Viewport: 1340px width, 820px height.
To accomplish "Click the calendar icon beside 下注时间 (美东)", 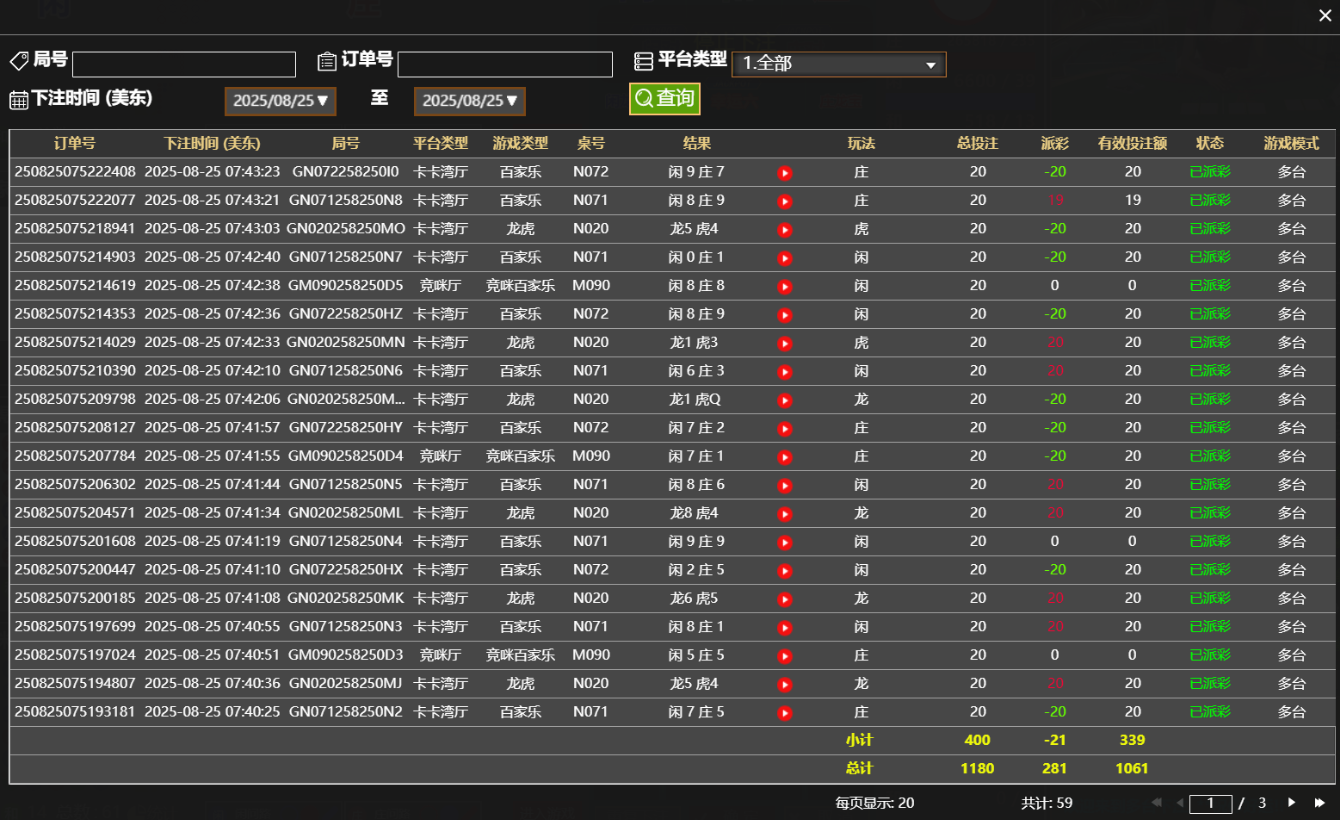I will pos(17,98).
